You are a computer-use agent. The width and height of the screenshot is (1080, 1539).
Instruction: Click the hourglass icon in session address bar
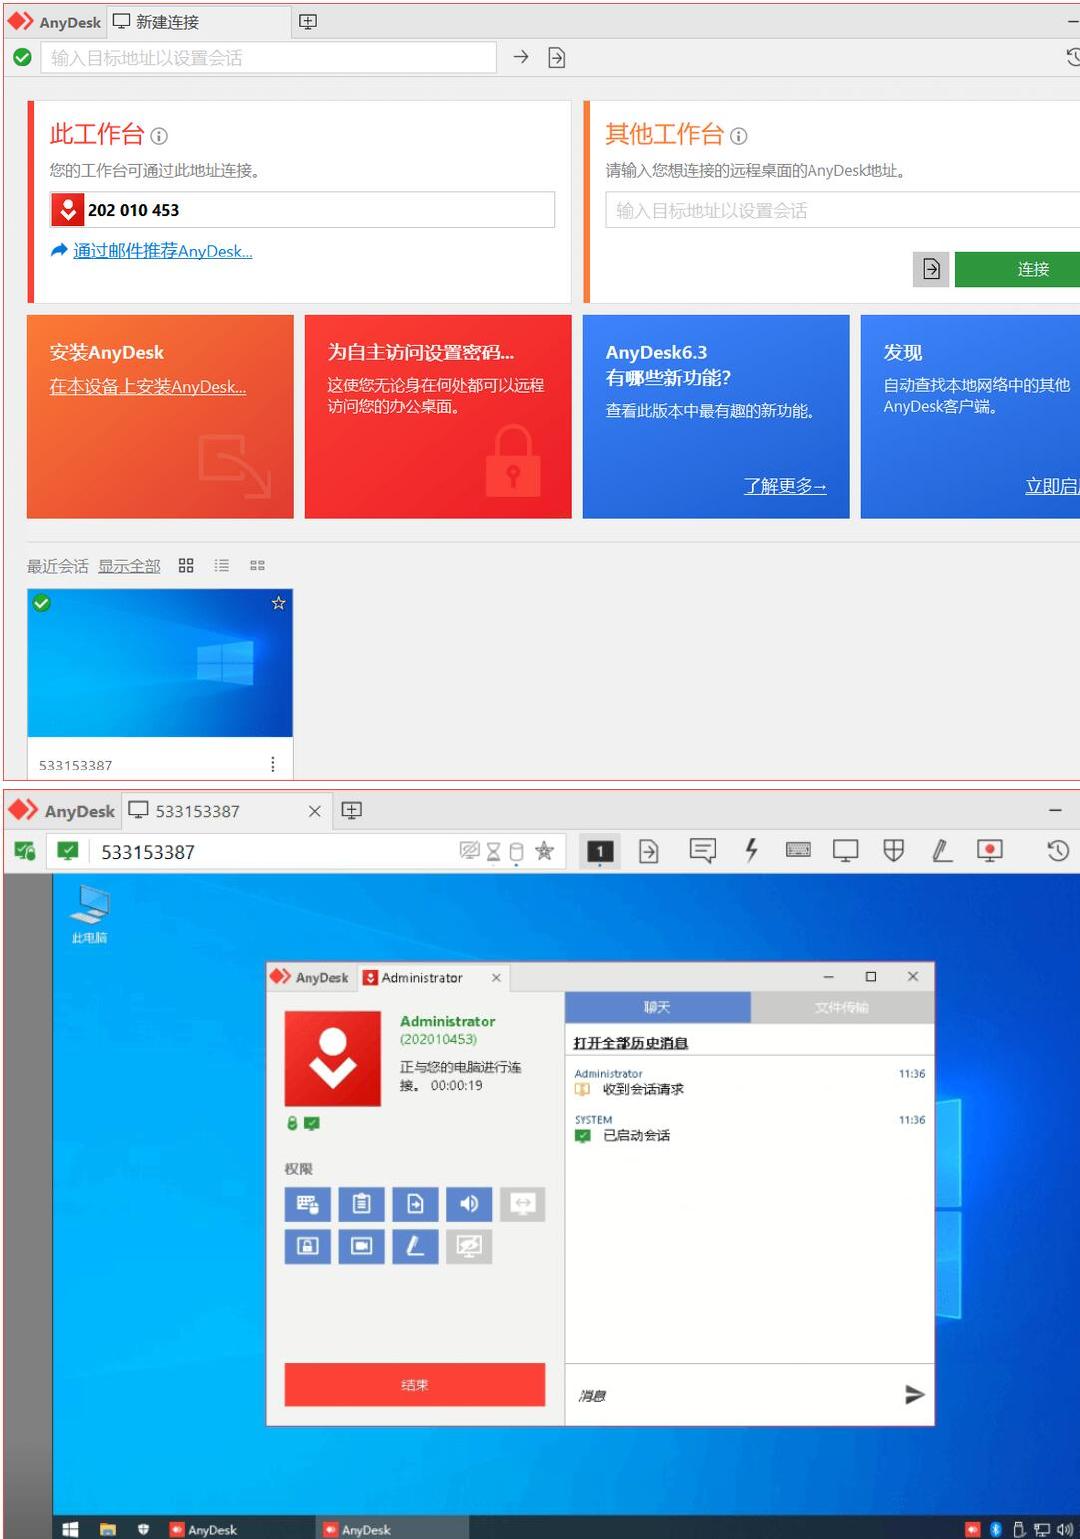[x=493, y=852]
